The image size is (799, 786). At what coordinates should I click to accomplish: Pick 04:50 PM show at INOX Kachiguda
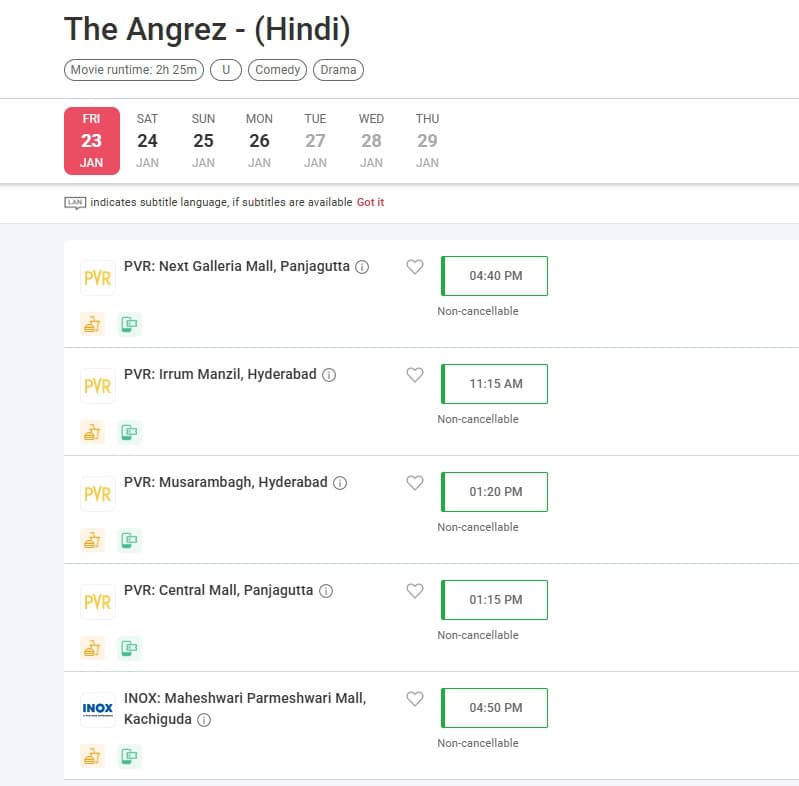495,708
